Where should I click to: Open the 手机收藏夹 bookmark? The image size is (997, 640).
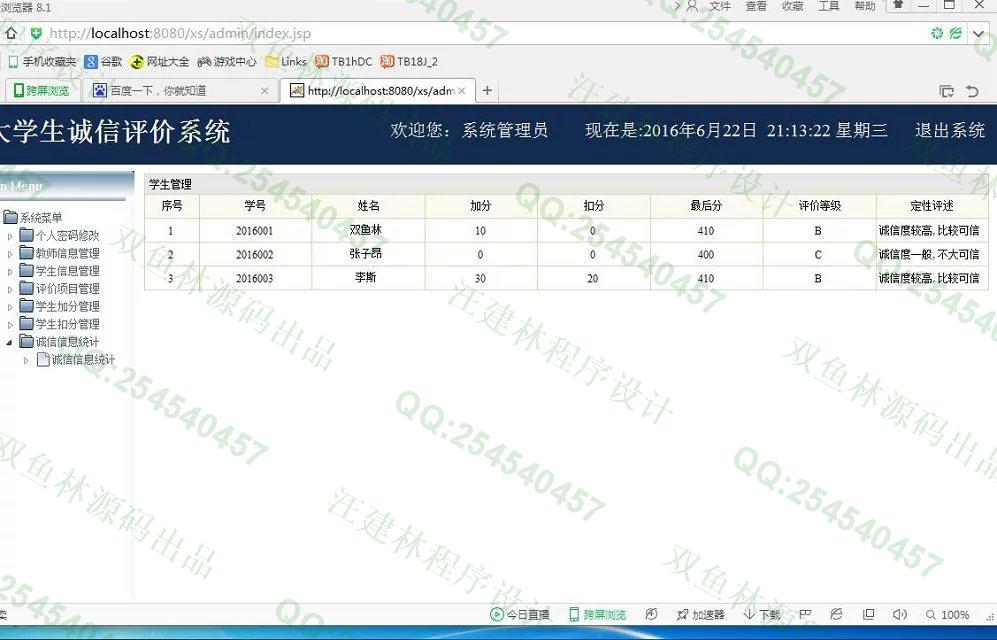(x=41, y=62)
